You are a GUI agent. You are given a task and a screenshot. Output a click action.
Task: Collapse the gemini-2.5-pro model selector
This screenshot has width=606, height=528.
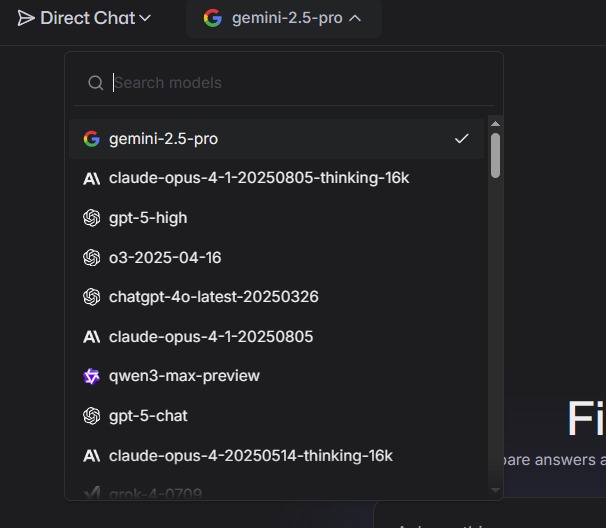[284, 18]
